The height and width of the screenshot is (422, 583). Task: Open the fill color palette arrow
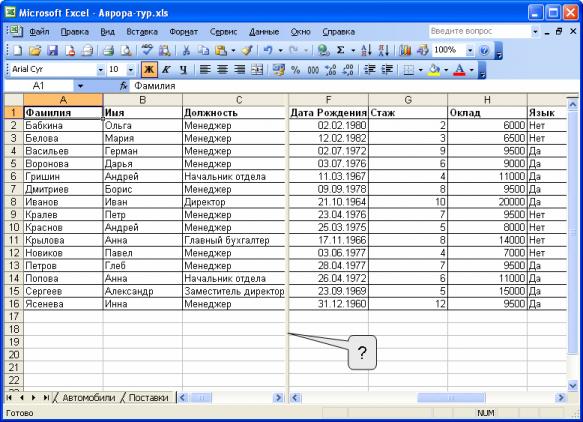tap(446, 70)
